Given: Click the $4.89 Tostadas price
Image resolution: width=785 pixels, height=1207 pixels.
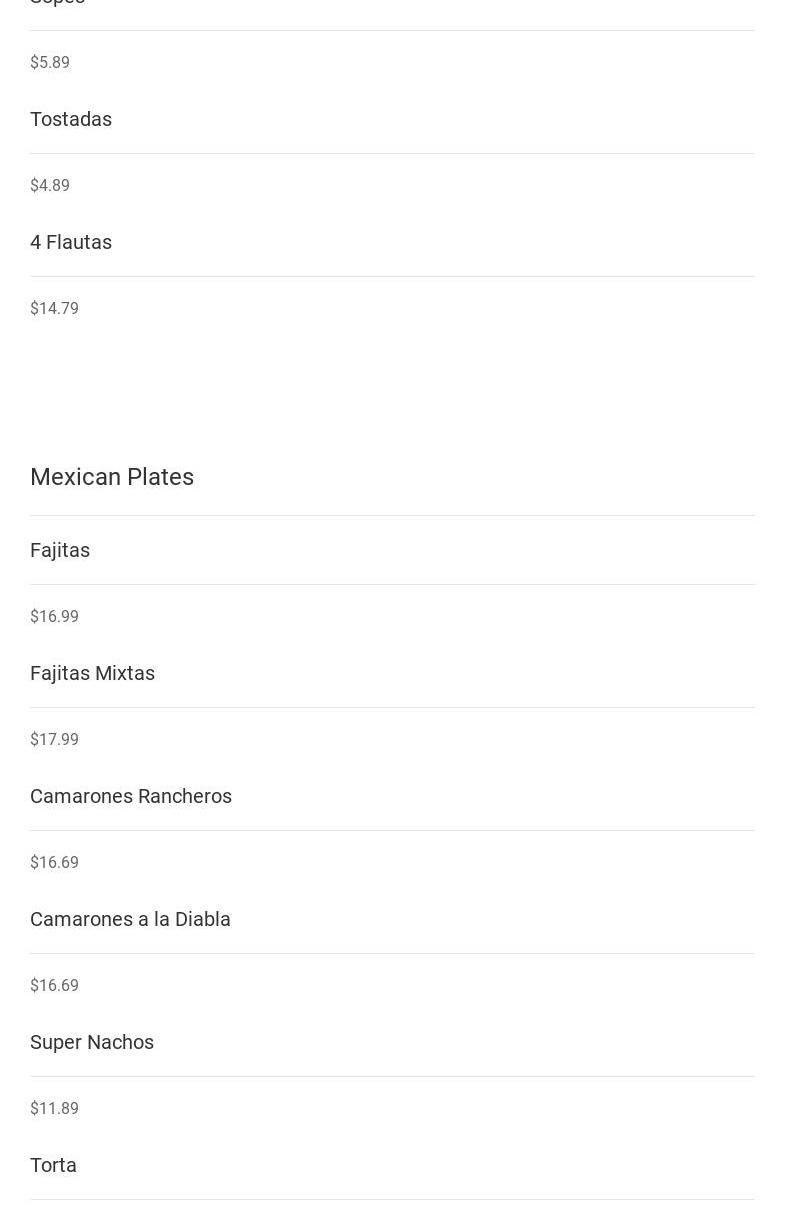Looking at the screenshot, I should [50, 186].
